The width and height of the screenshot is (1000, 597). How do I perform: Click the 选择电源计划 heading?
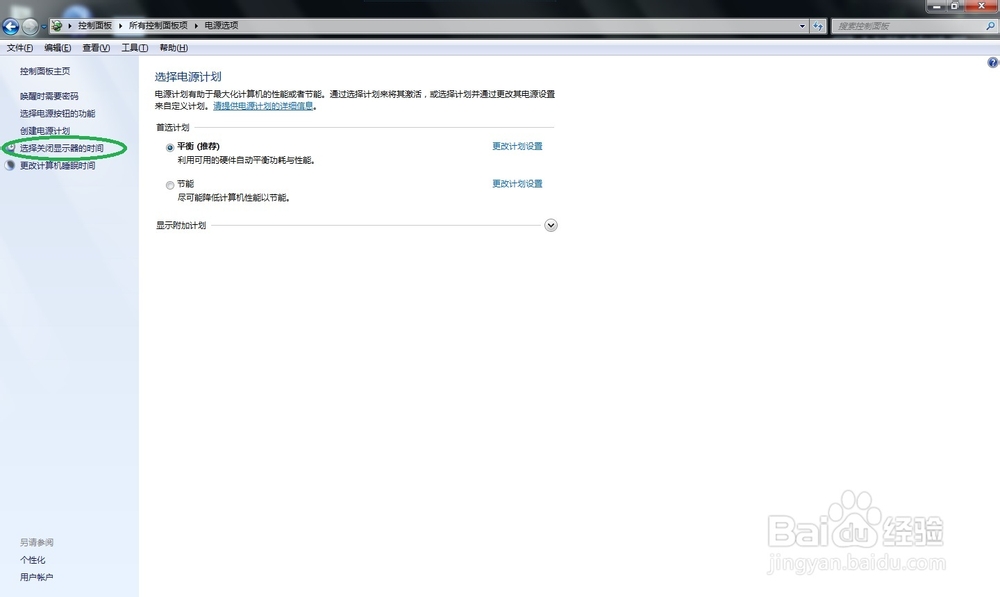click(188, 77)
